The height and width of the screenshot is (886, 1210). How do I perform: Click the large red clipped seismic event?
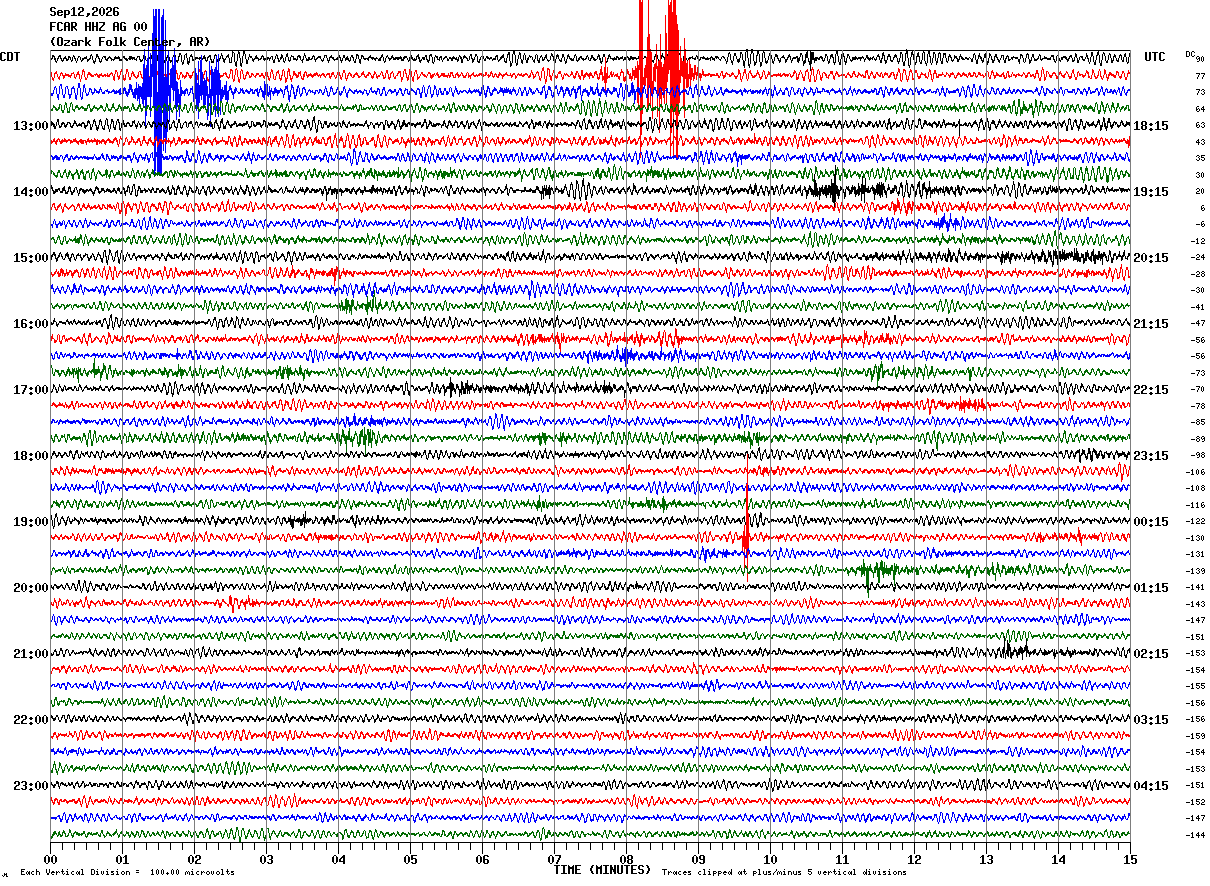pos(665,75)
